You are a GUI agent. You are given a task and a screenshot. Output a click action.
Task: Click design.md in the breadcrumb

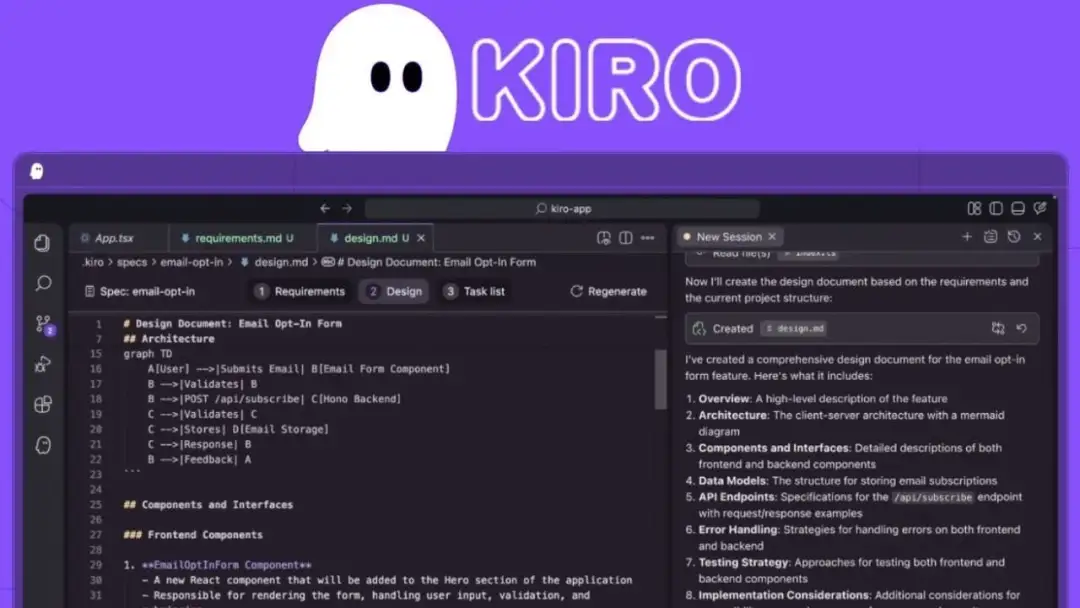[281, 262]
